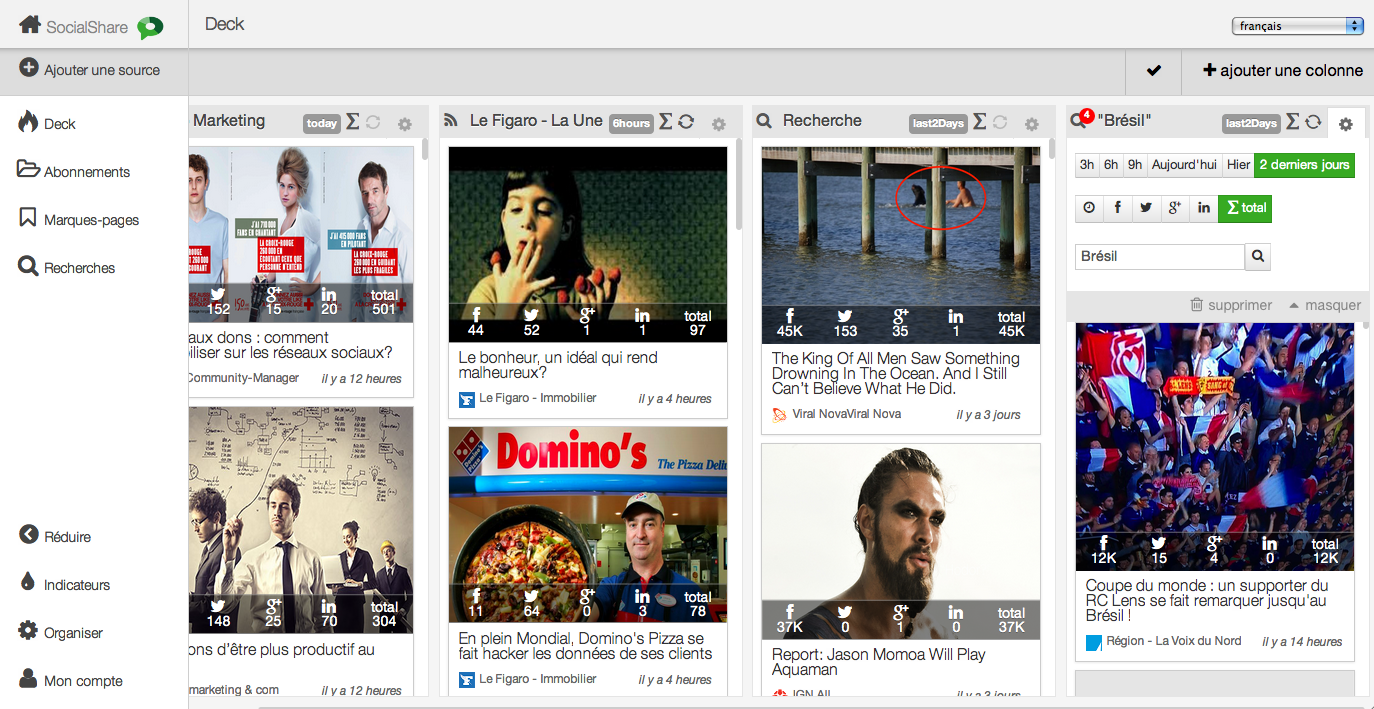Open the last2Days badge in "Brésil" column
This screenshot has width=1374, height=709.
(1251, 124)
